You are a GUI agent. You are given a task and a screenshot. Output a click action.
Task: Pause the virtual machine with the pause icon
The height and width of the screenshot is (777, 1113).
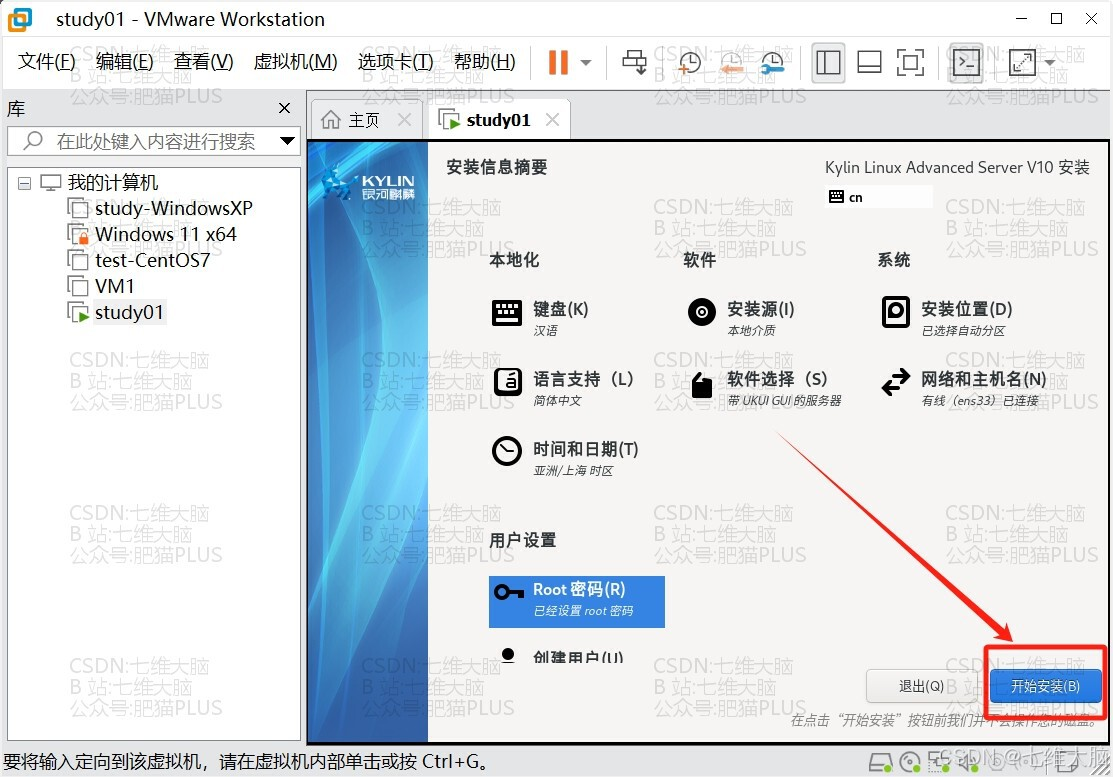pyautogui.click(x=559, y=62)
